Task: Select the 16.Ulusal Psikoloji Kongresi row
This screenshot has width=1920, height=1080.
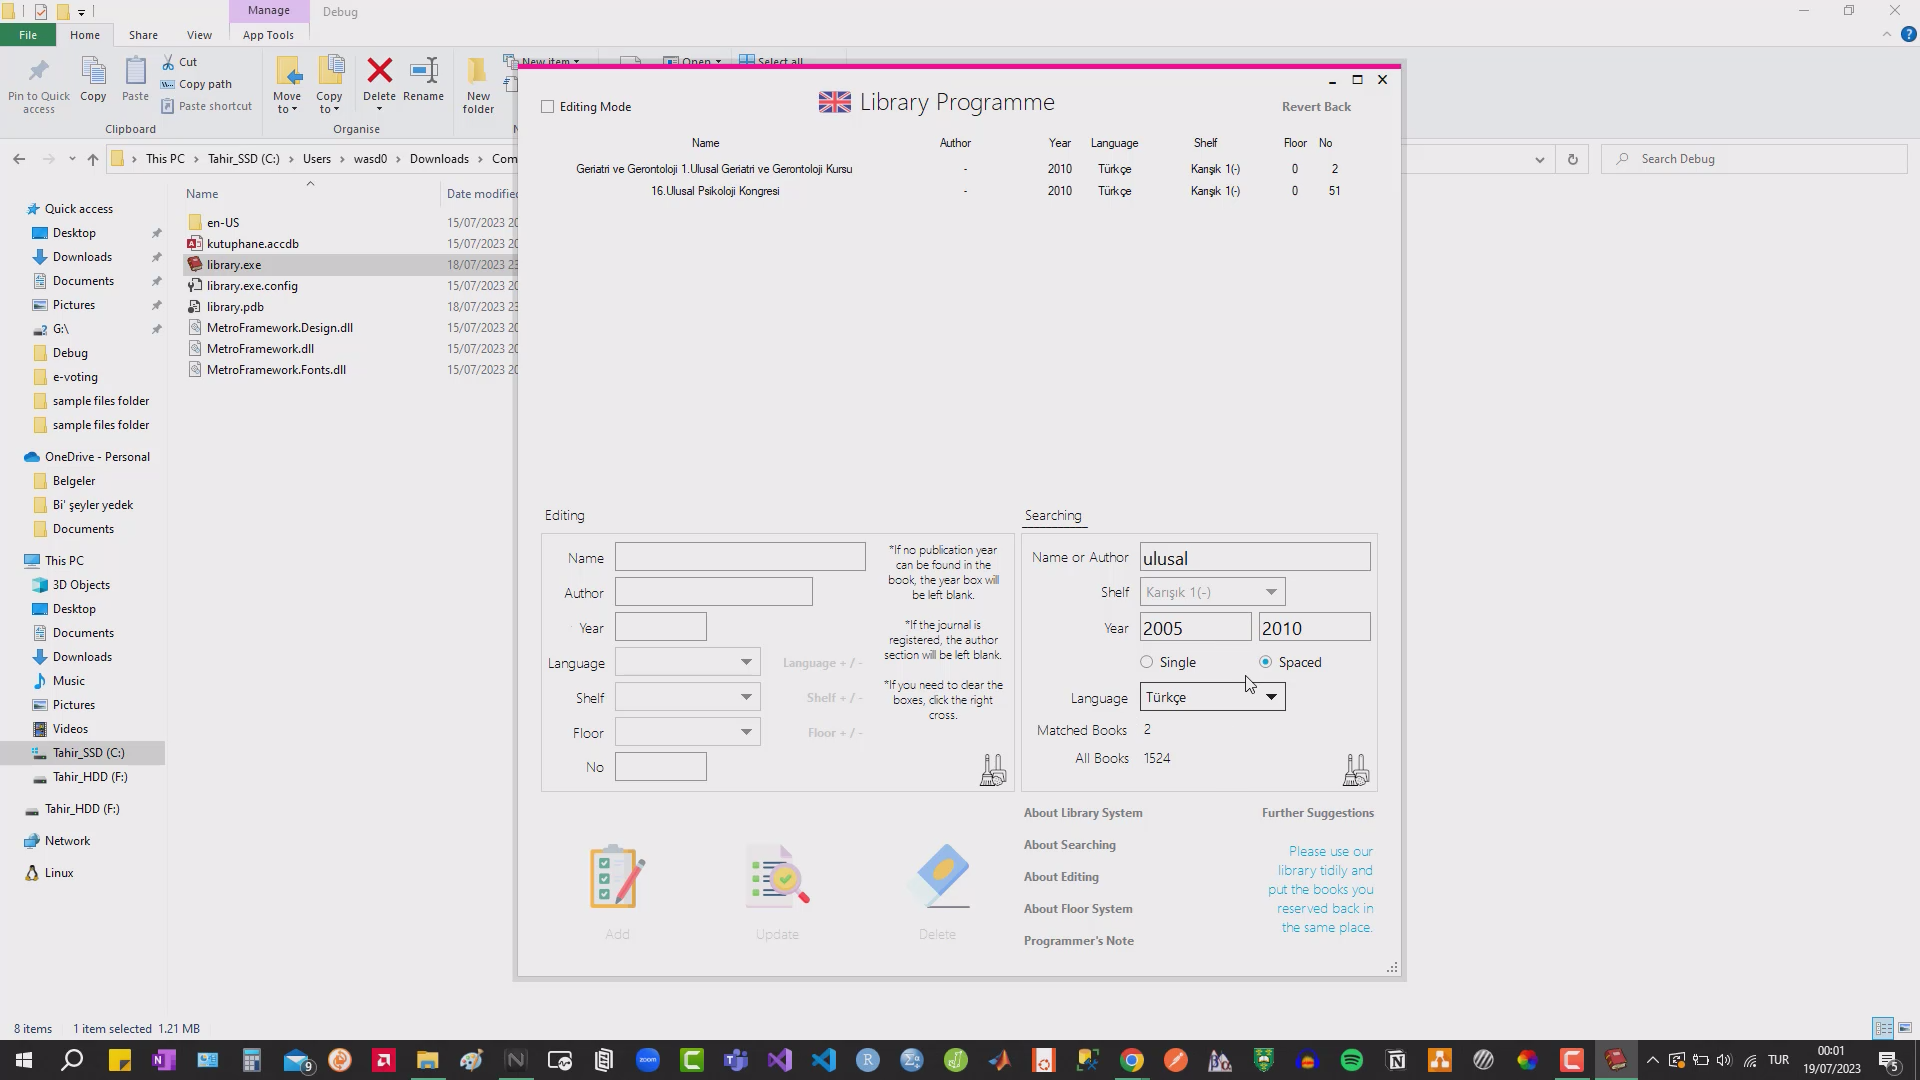Action: [x=960, y=191]
